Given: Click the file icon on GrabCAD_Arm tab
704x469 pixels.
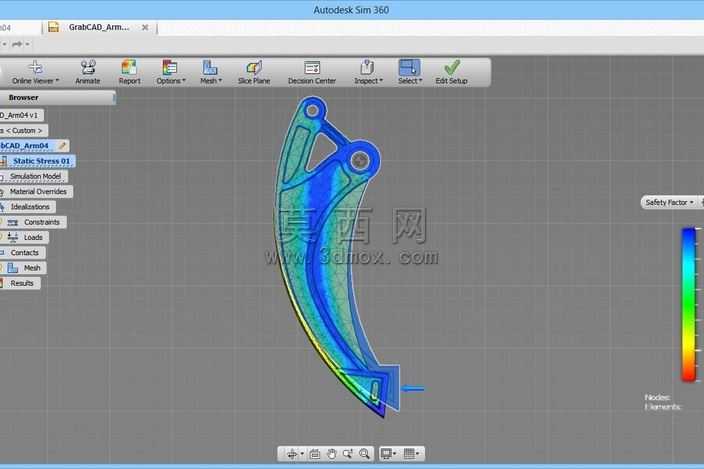Looking at the screenshot, I should [54, 27].
